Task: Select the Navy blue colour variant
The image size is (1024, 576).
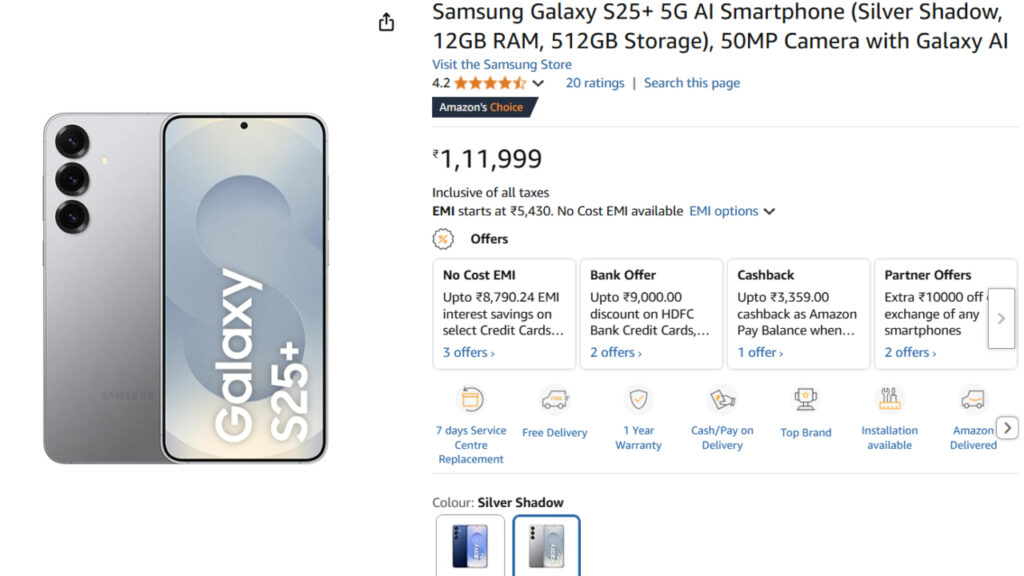Action: (x=470, y=546)
